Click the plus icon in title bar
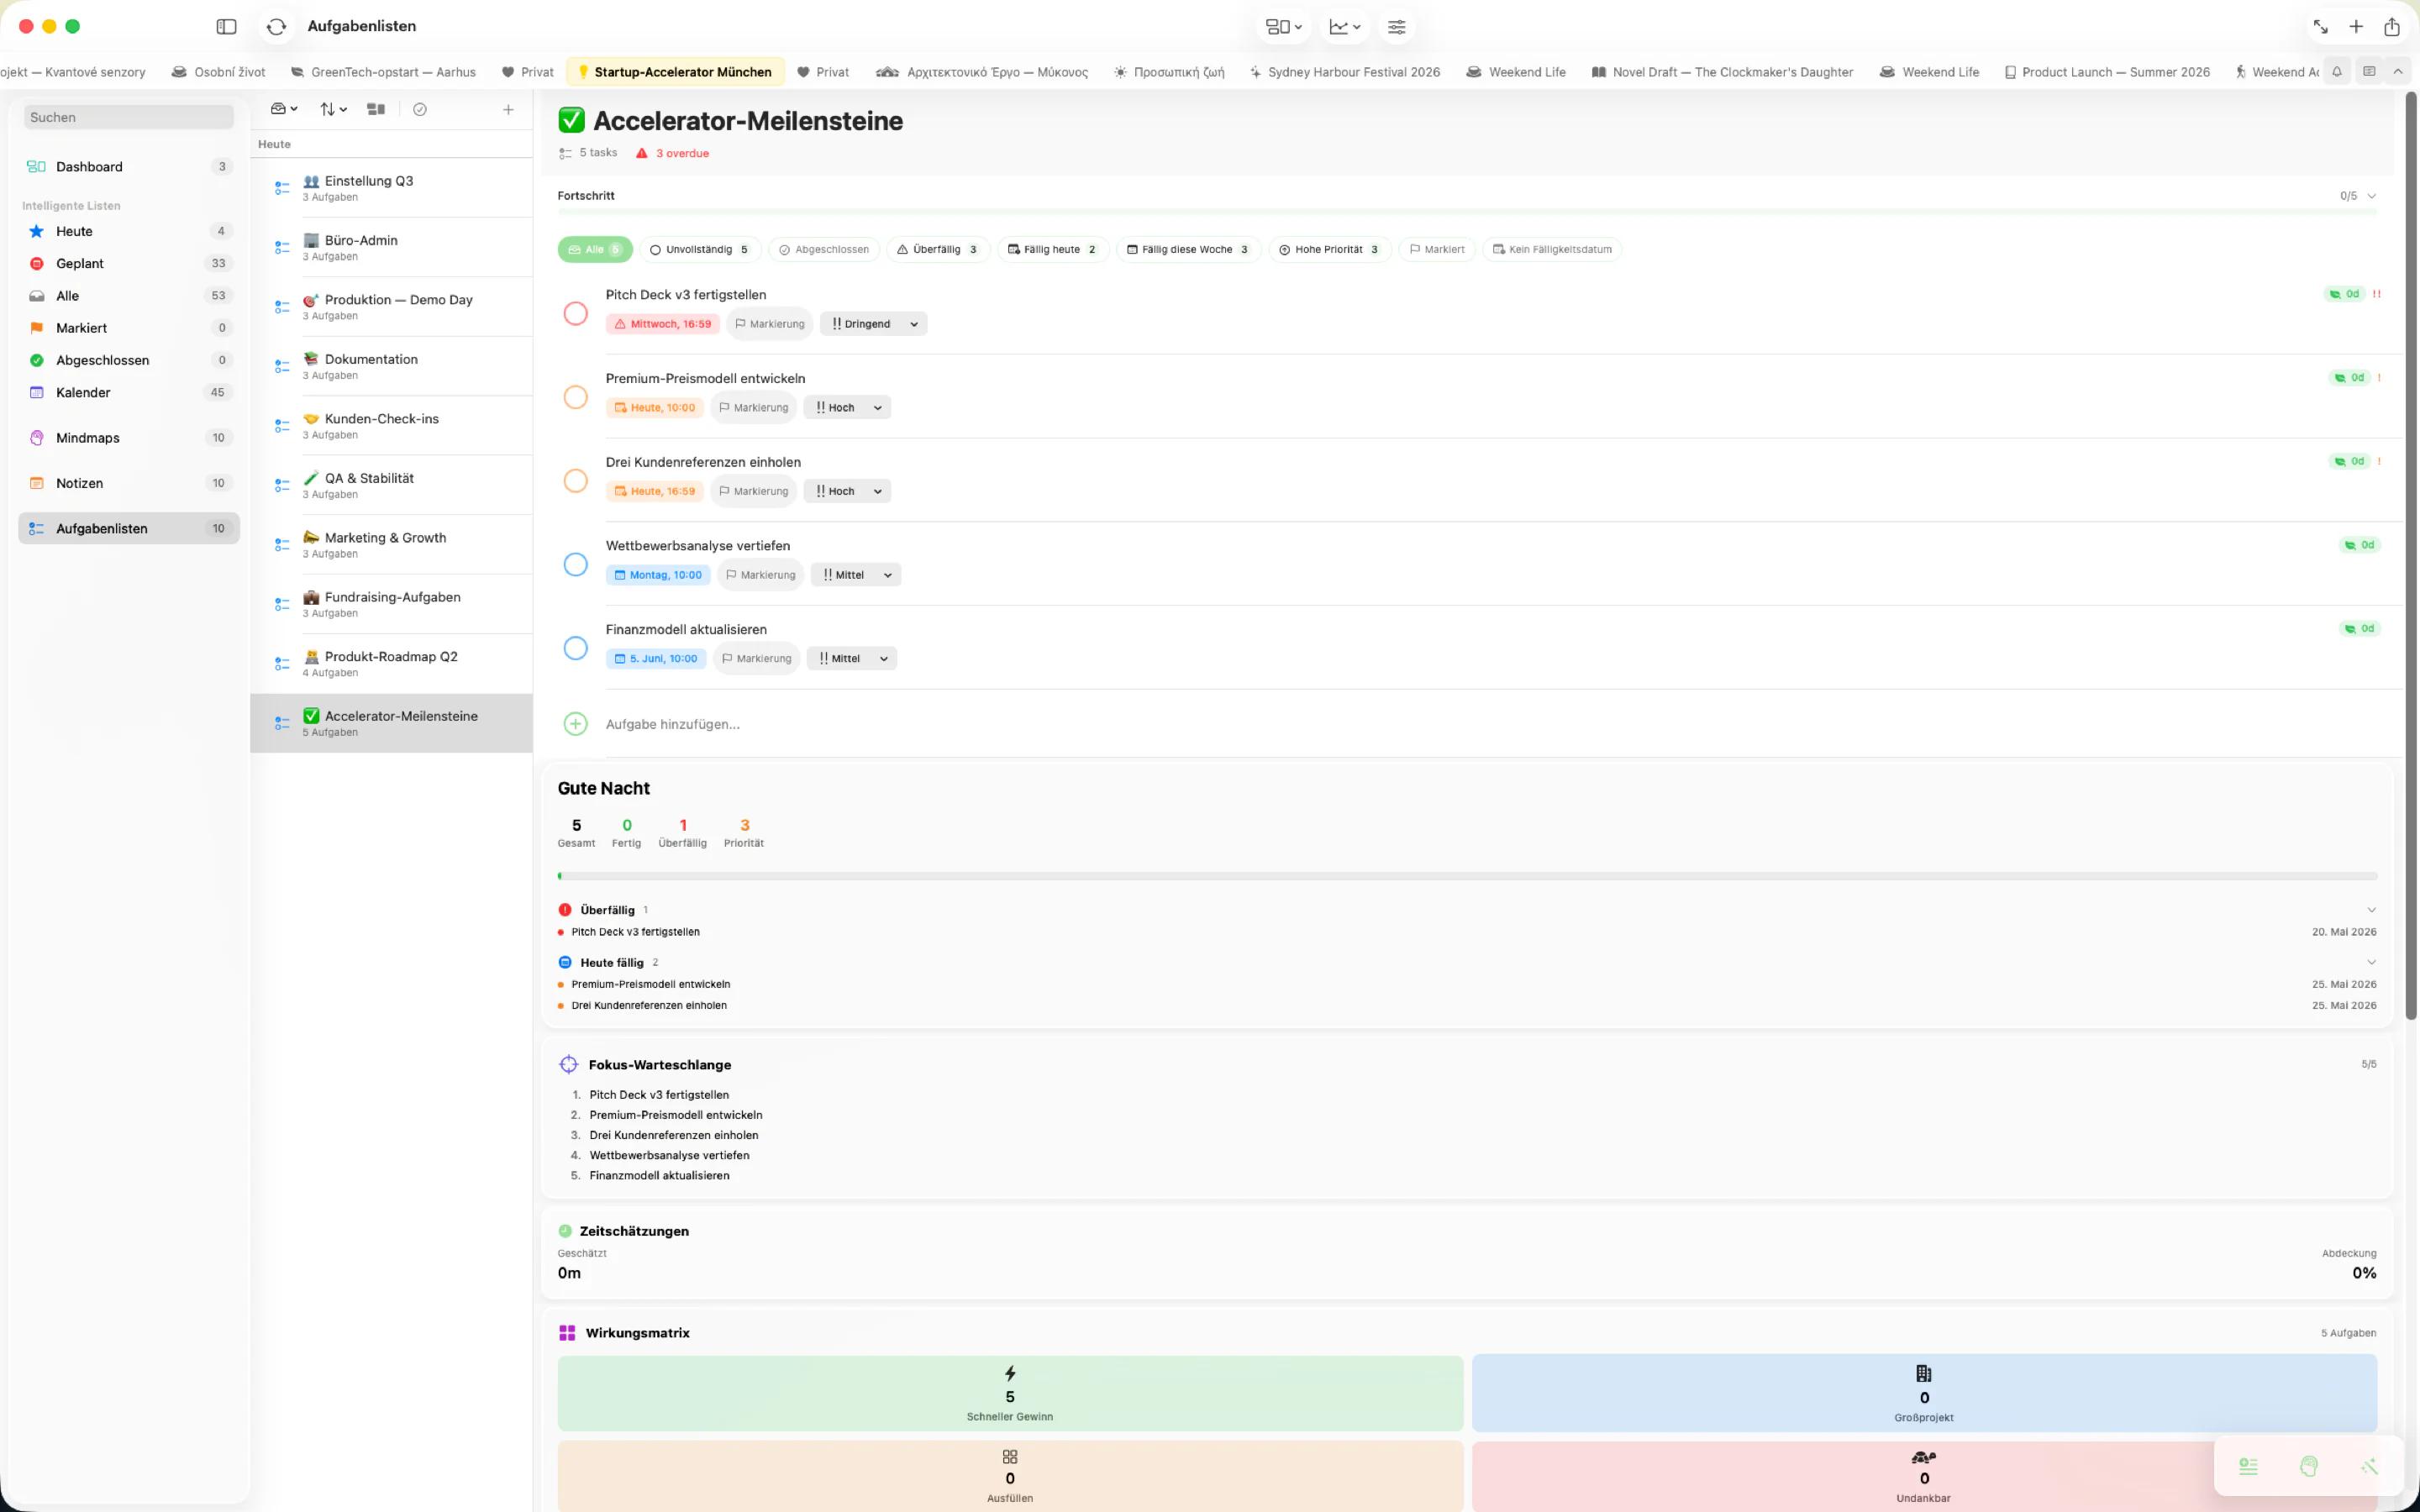This screenshot has width=2420, height=1512. pyautogui.click(x=2356, y=27)
